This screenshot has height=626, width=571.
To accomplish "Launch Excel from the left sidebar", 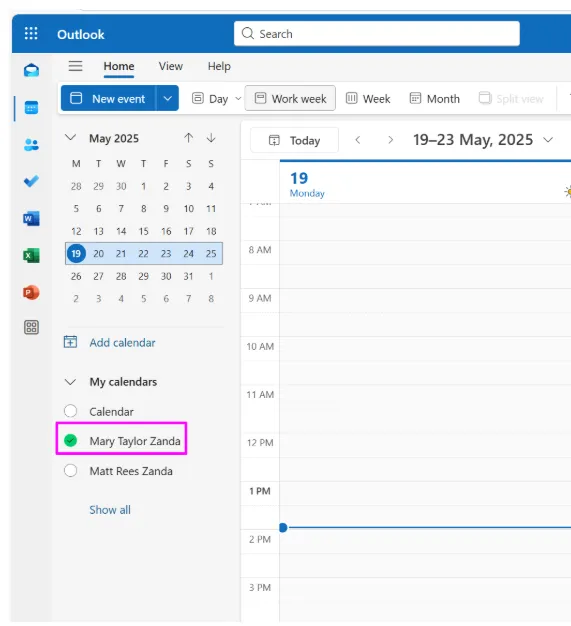I will 31,256.
